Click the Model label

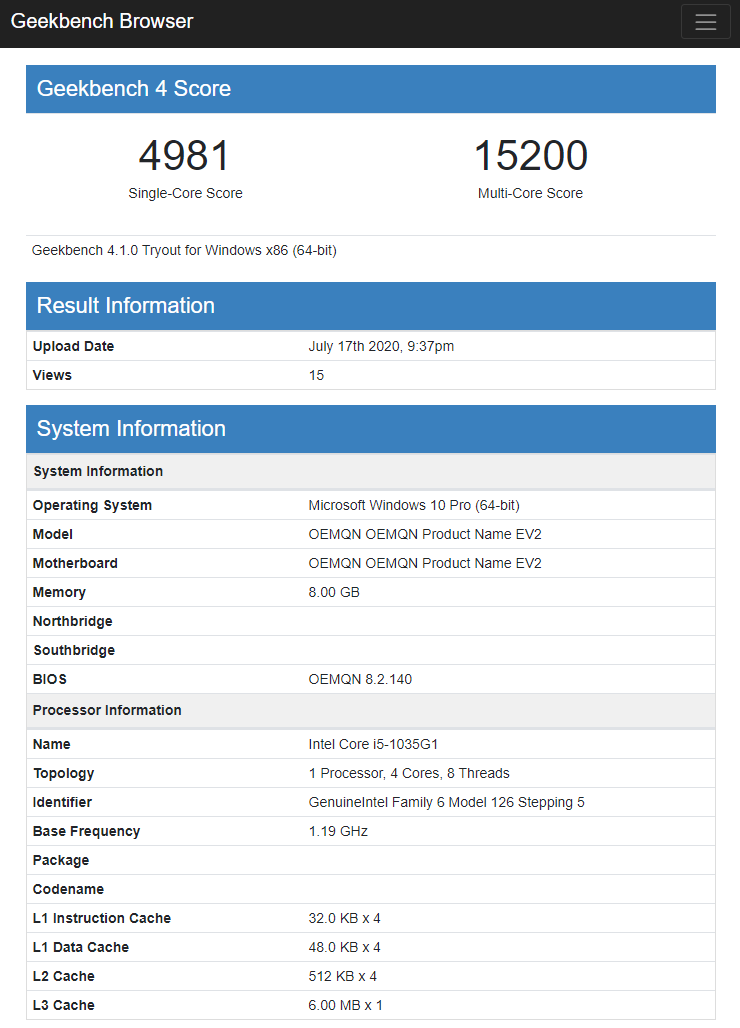click(53, 534)
